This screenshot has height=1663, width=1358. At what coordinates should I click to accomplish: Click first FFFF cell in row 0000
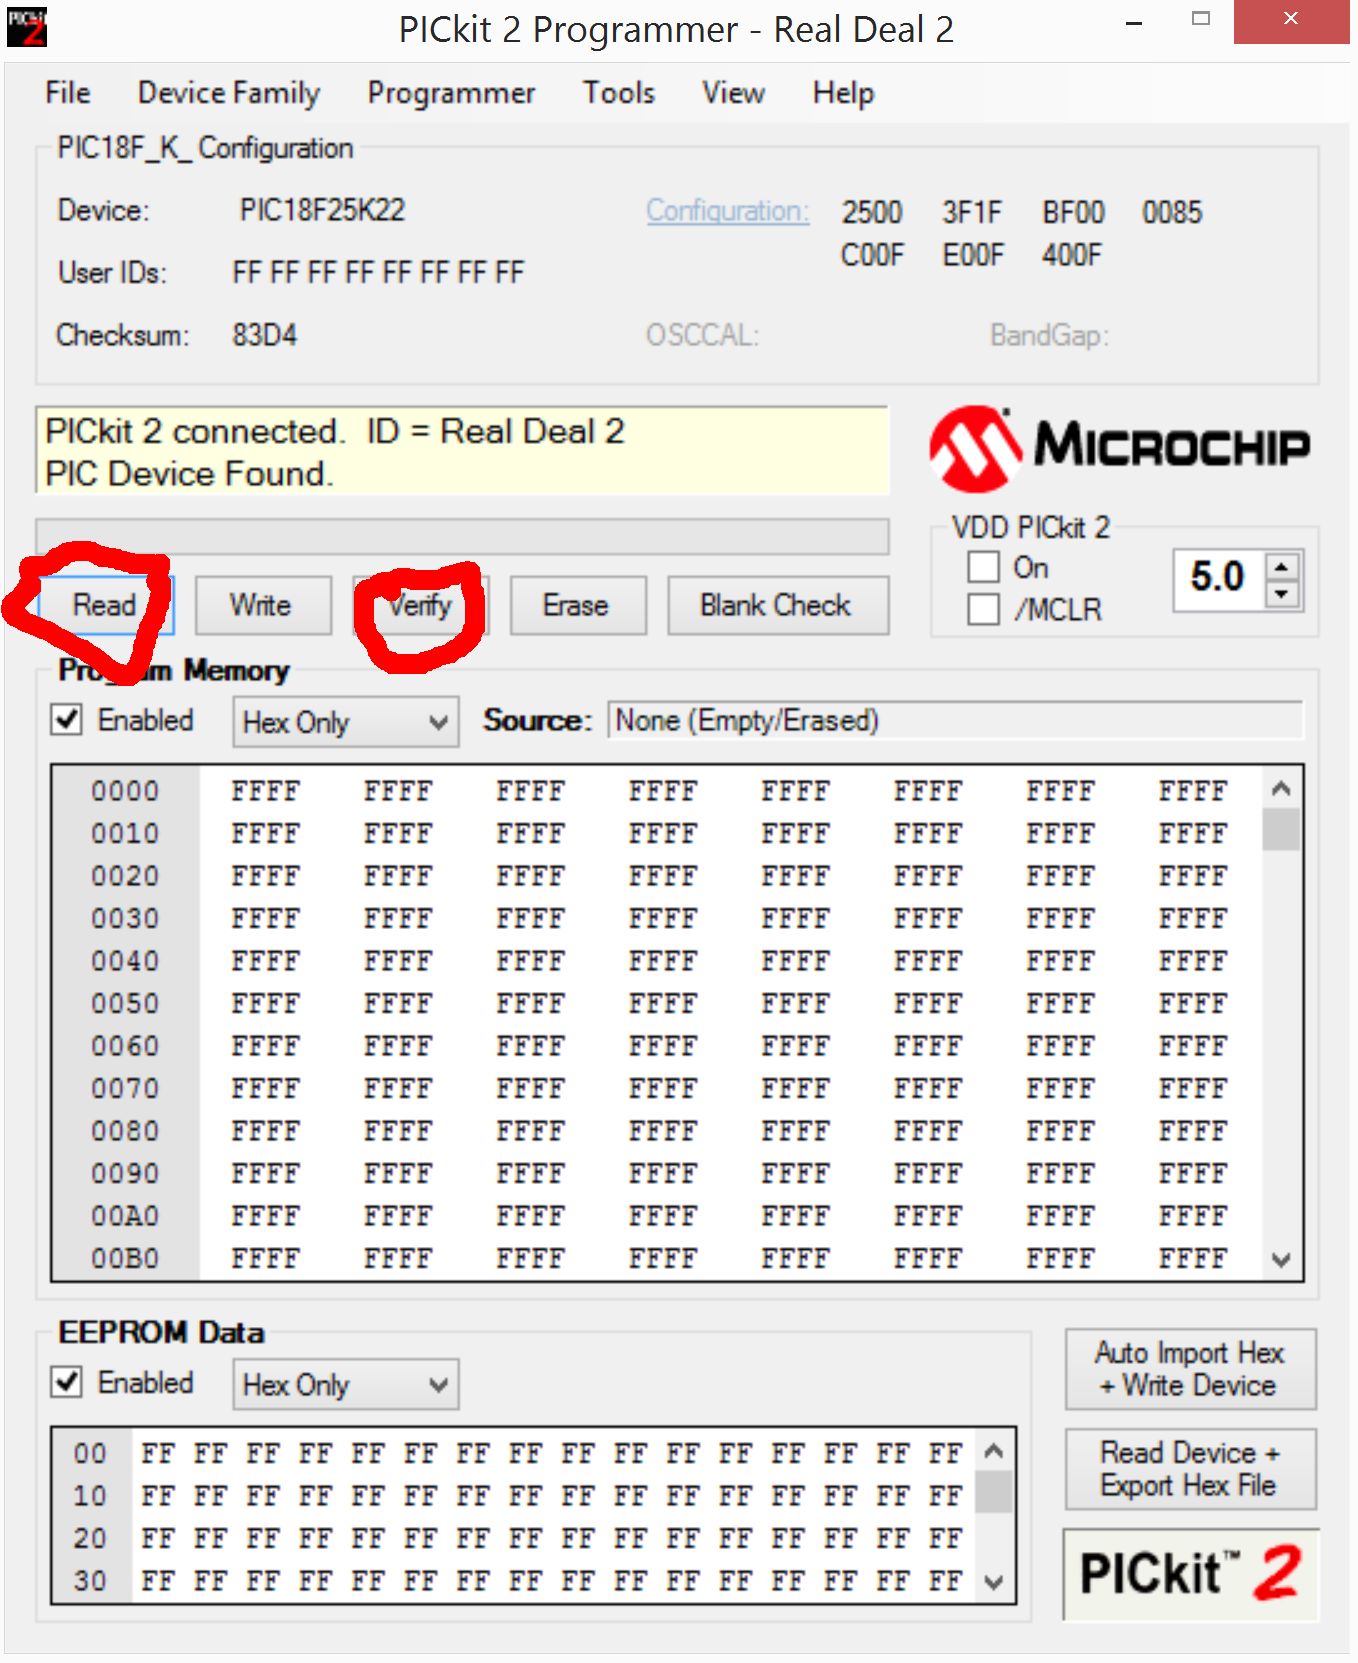pos(266,791)
